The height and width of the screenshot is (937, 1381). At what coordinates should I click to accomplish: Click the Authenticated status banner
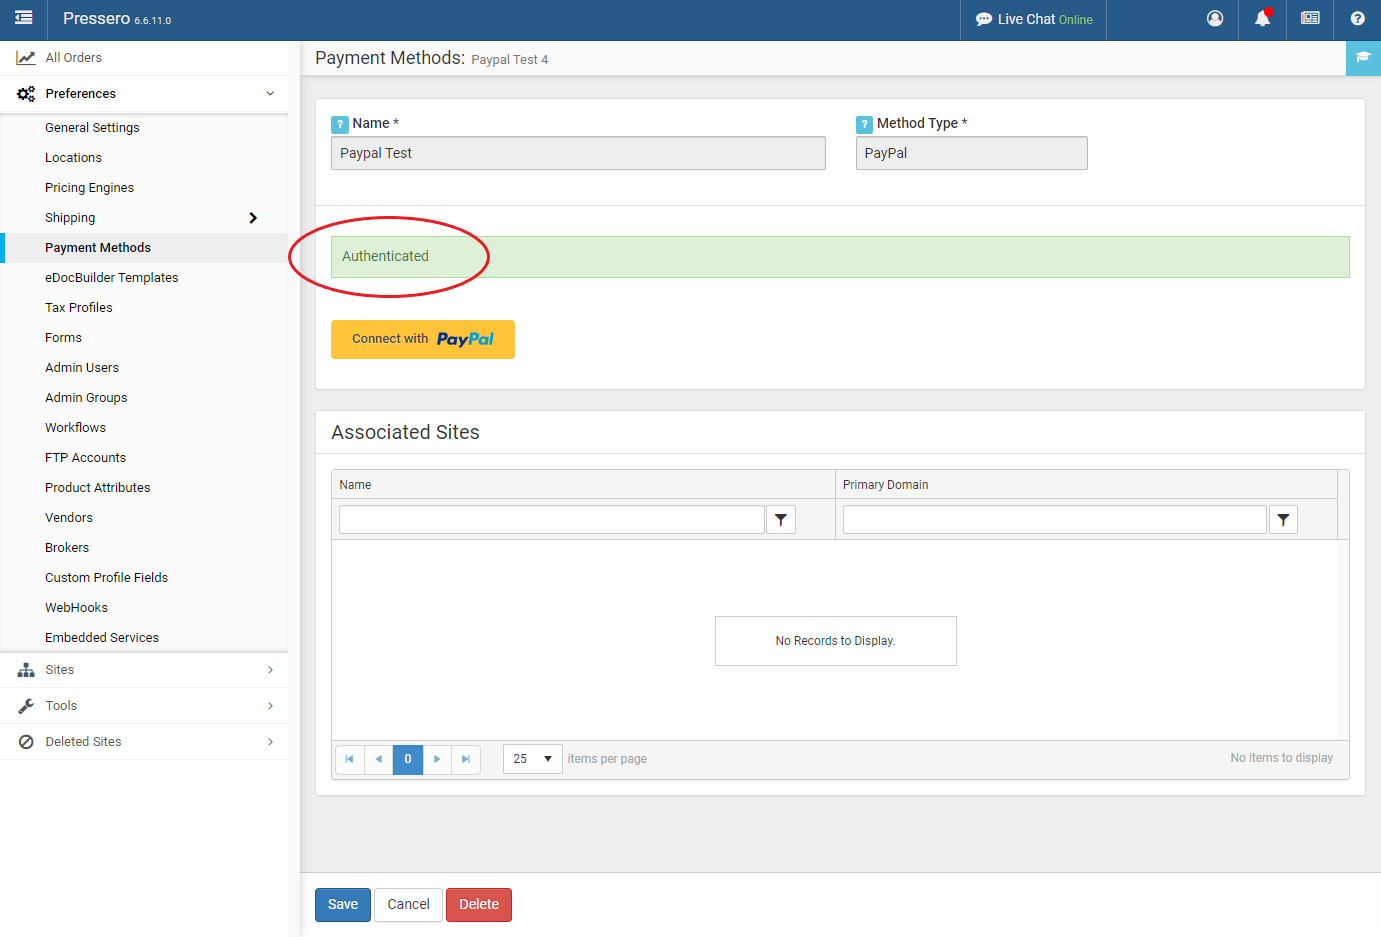click(x=840, y=257)
